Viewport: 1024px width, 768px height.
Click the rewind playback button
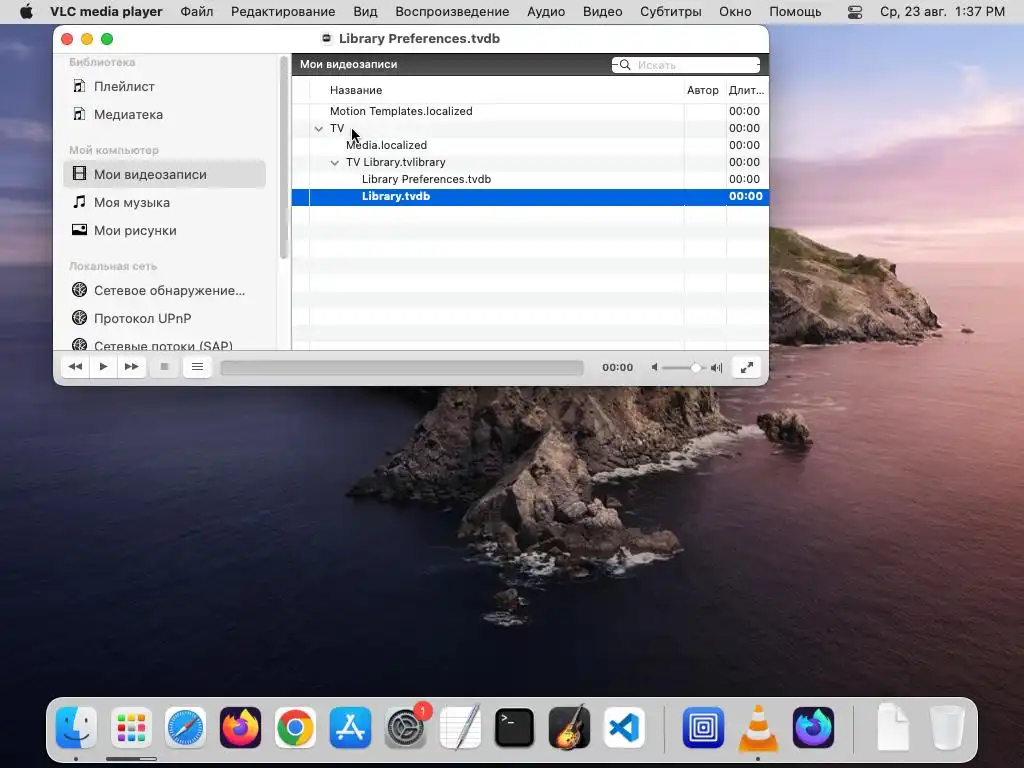[x=75, y=367]
